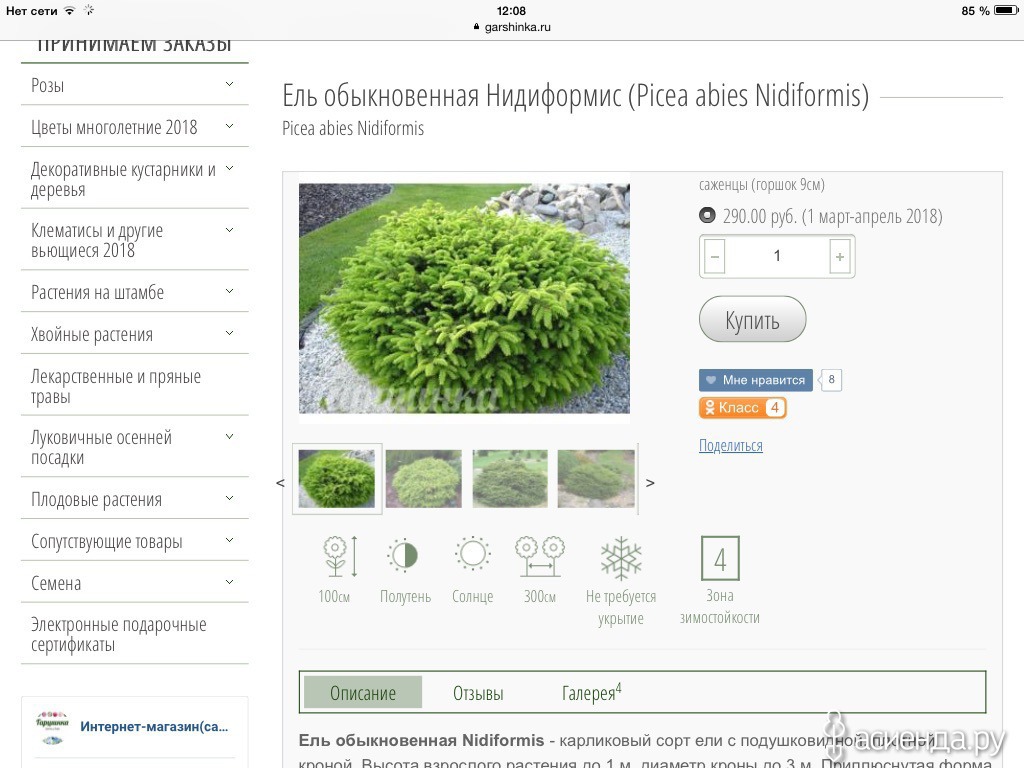Expand Клематисы и другие вьющиеся chevron

(229, 230)
